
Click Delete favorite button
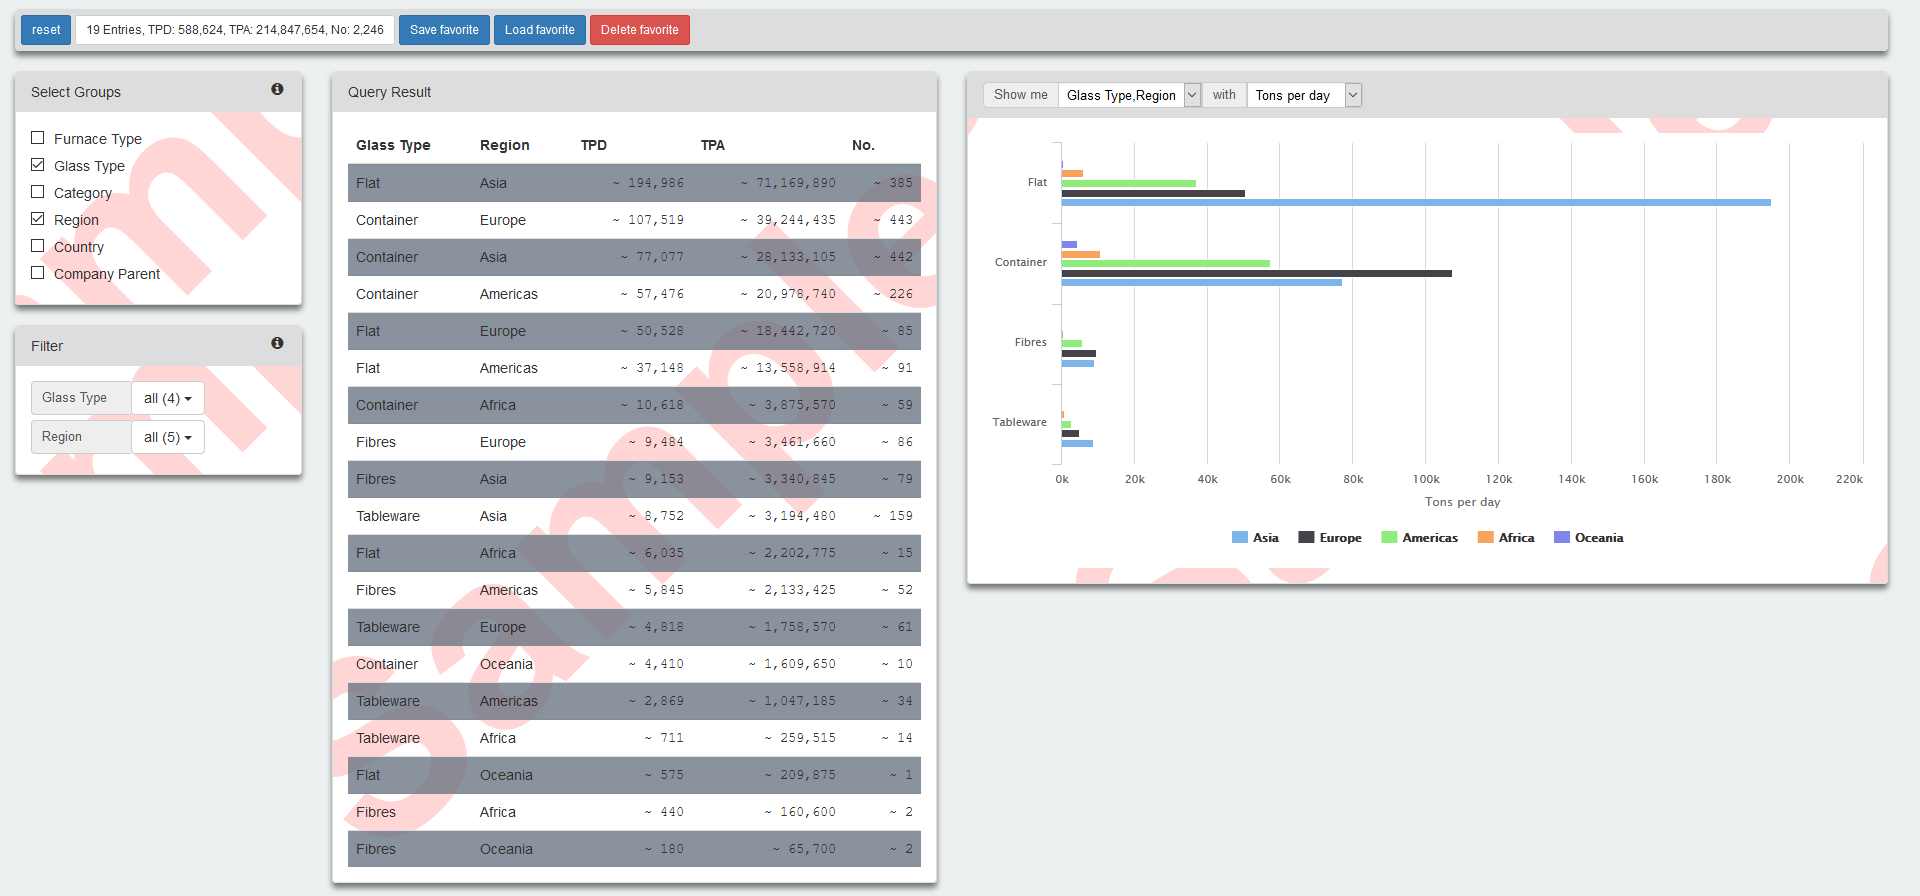[x=640, y=30]
